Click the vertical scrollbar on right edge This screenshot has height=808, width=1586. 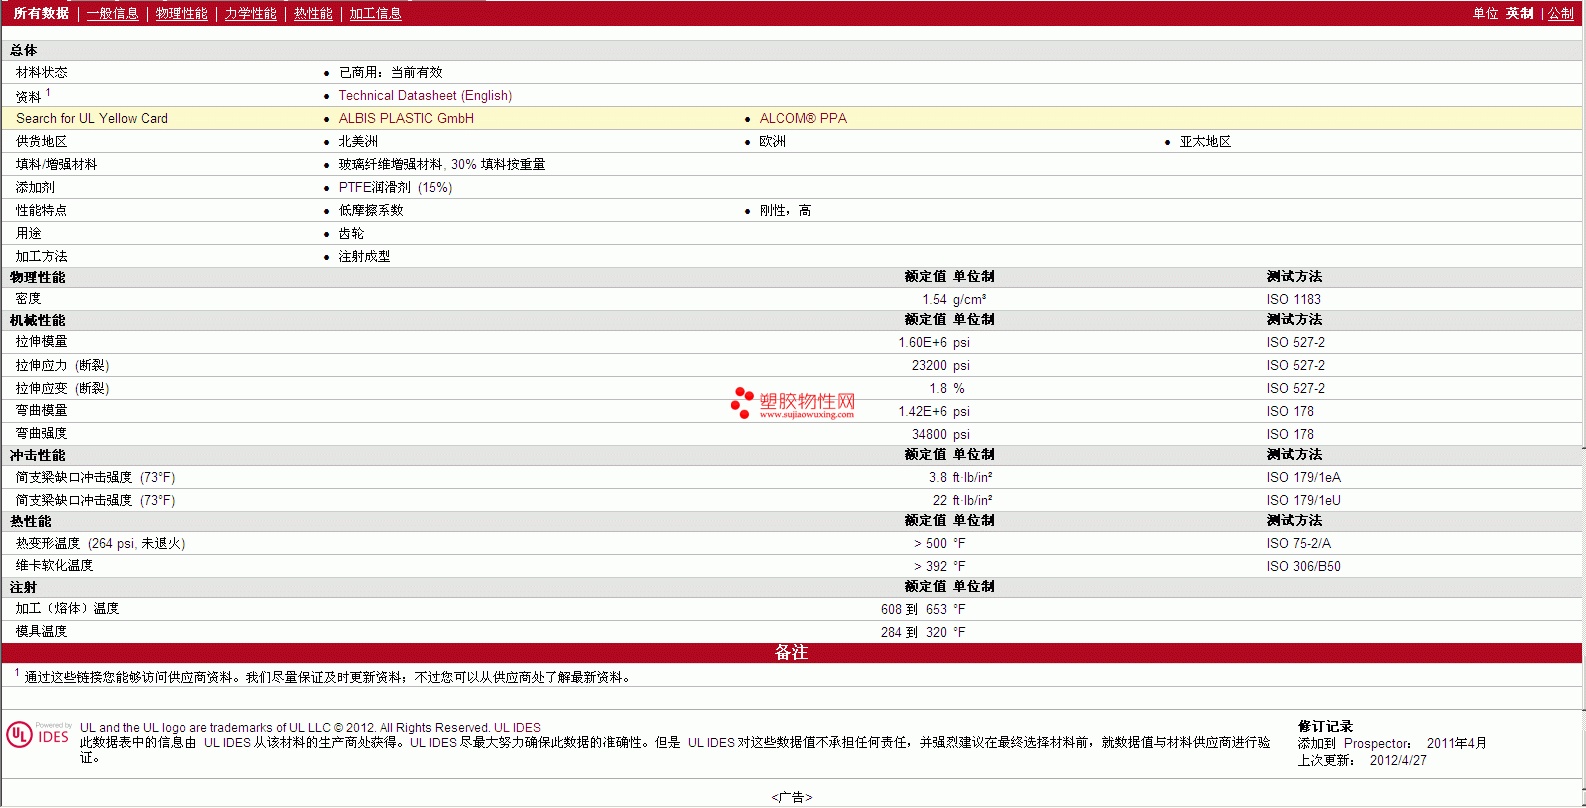click(x=1584, y=404)
